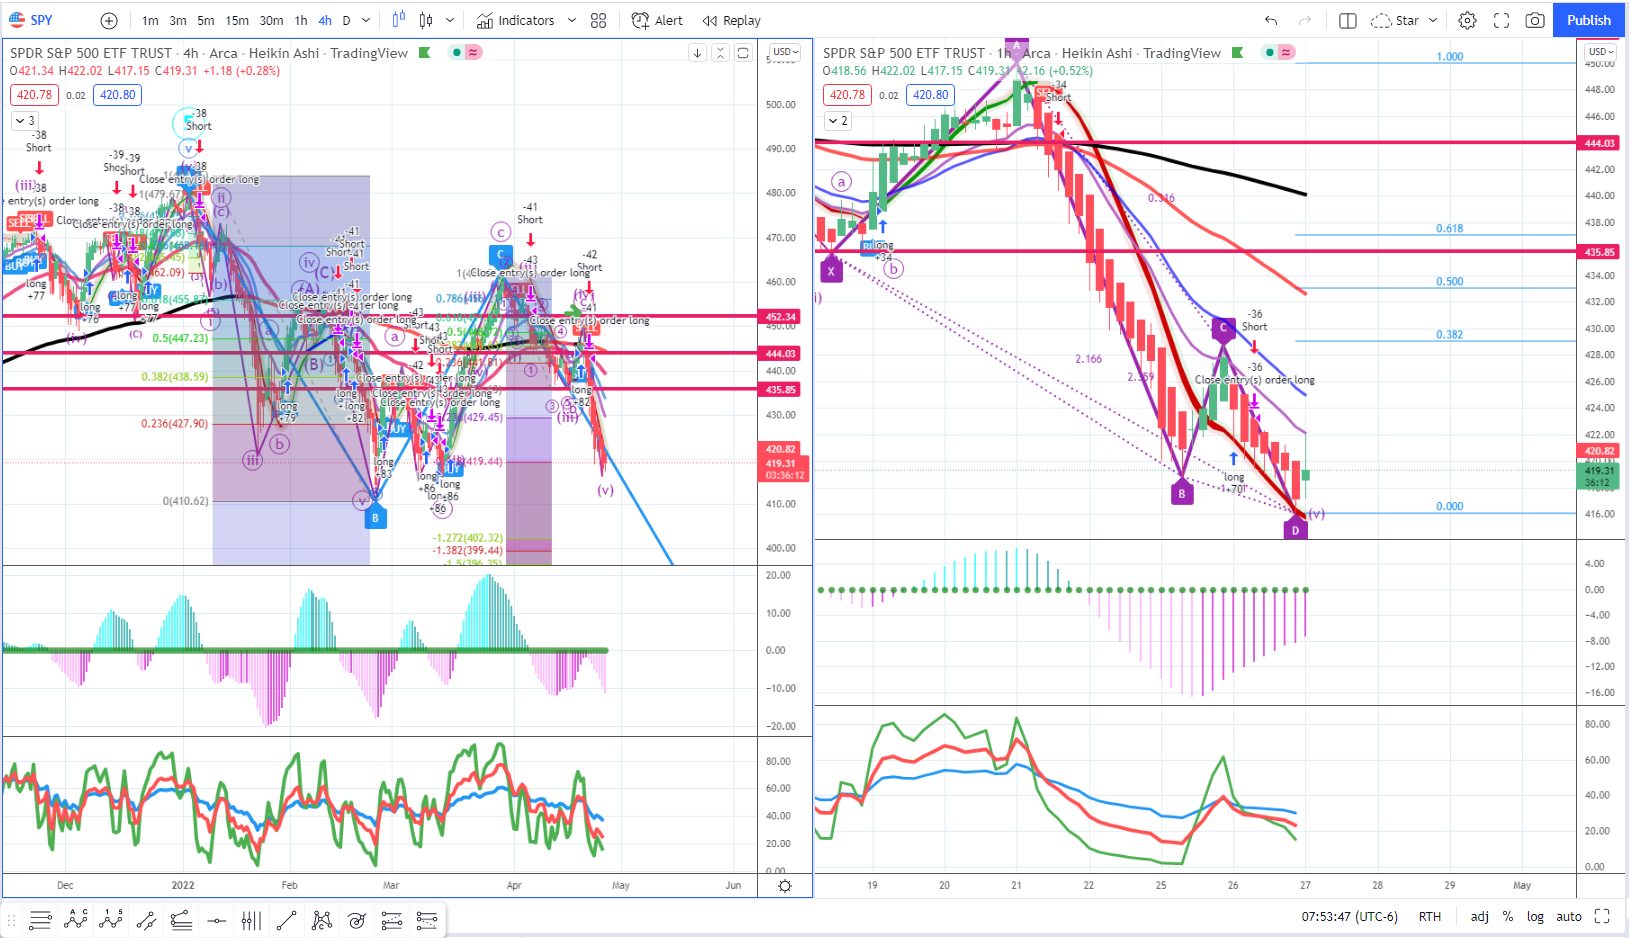Open the indicator templates grid icon

(x=598, y=20)
